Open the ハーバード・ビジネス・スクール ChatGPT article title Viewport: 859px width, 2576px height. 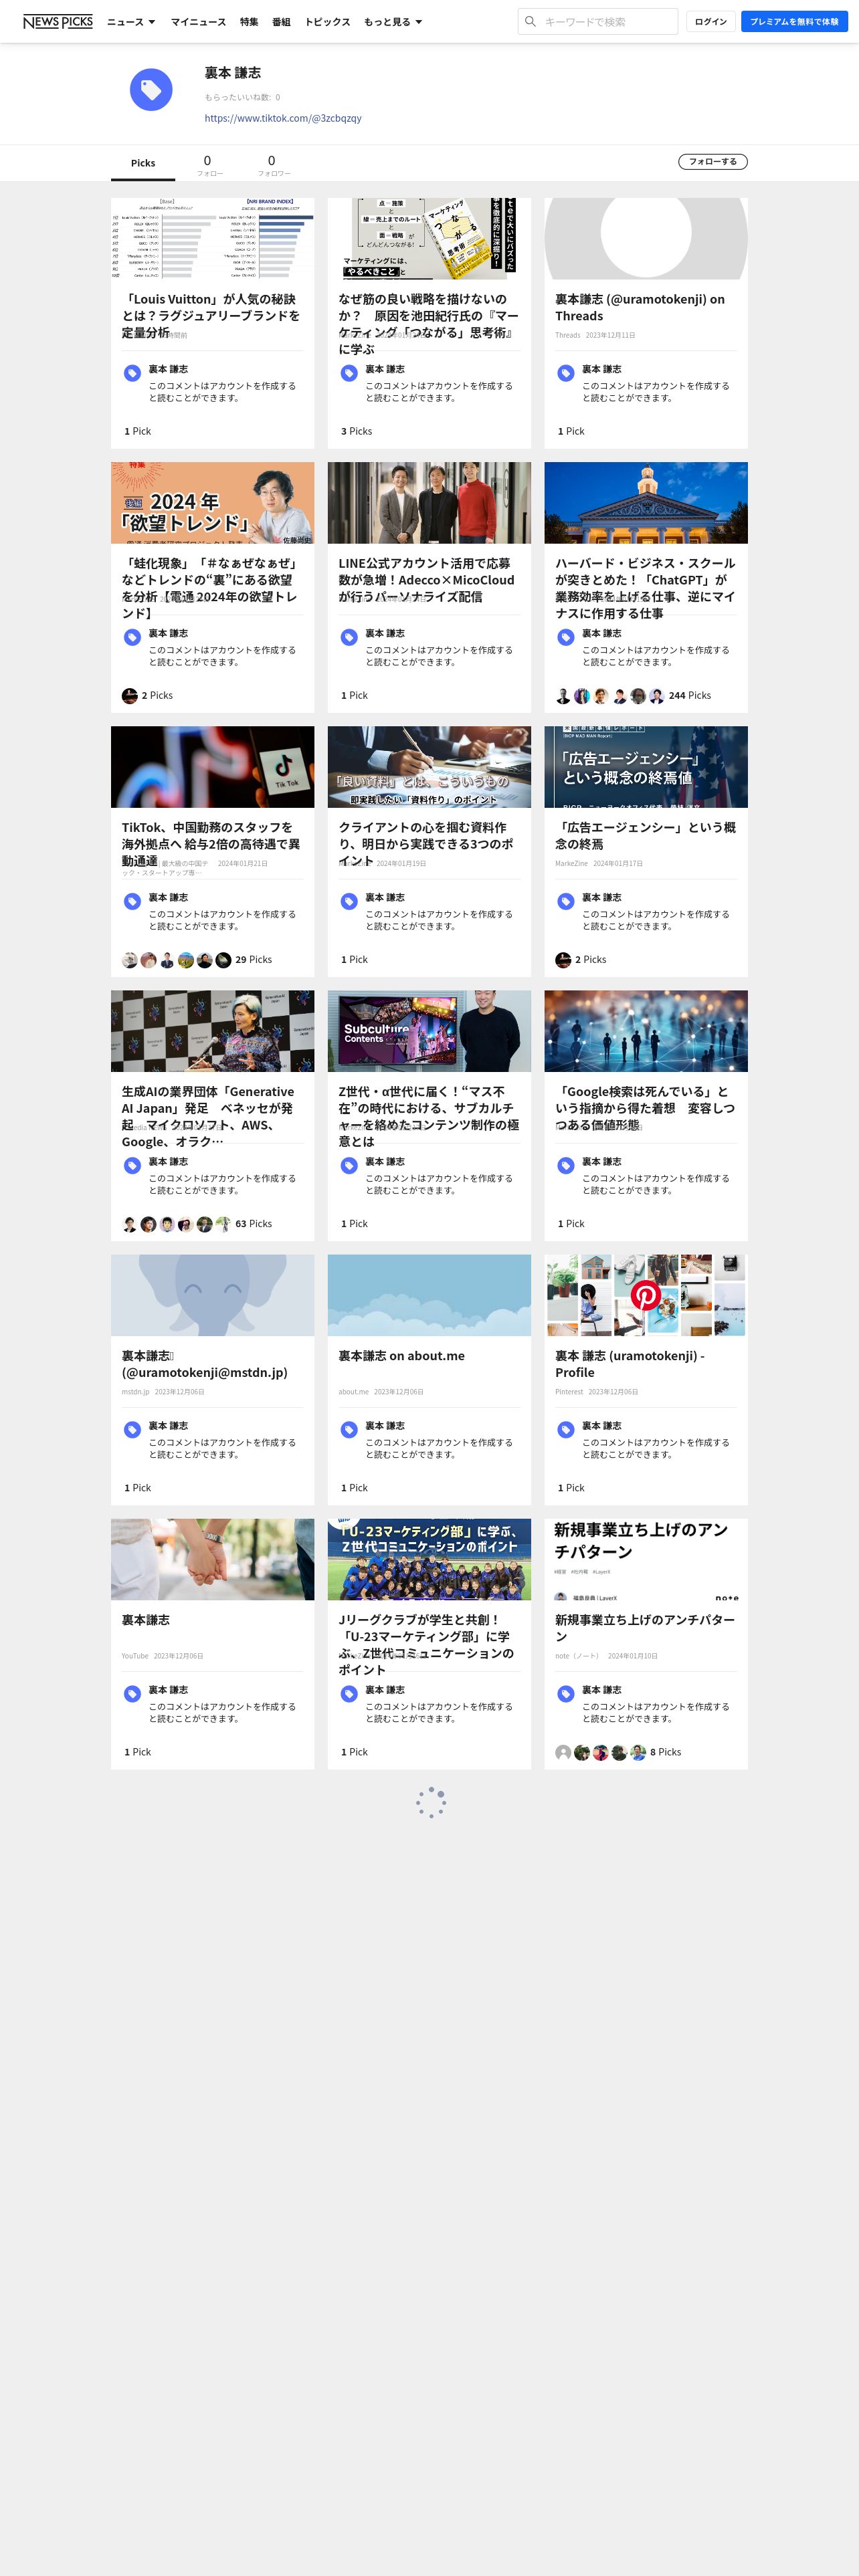click(645, 588)
